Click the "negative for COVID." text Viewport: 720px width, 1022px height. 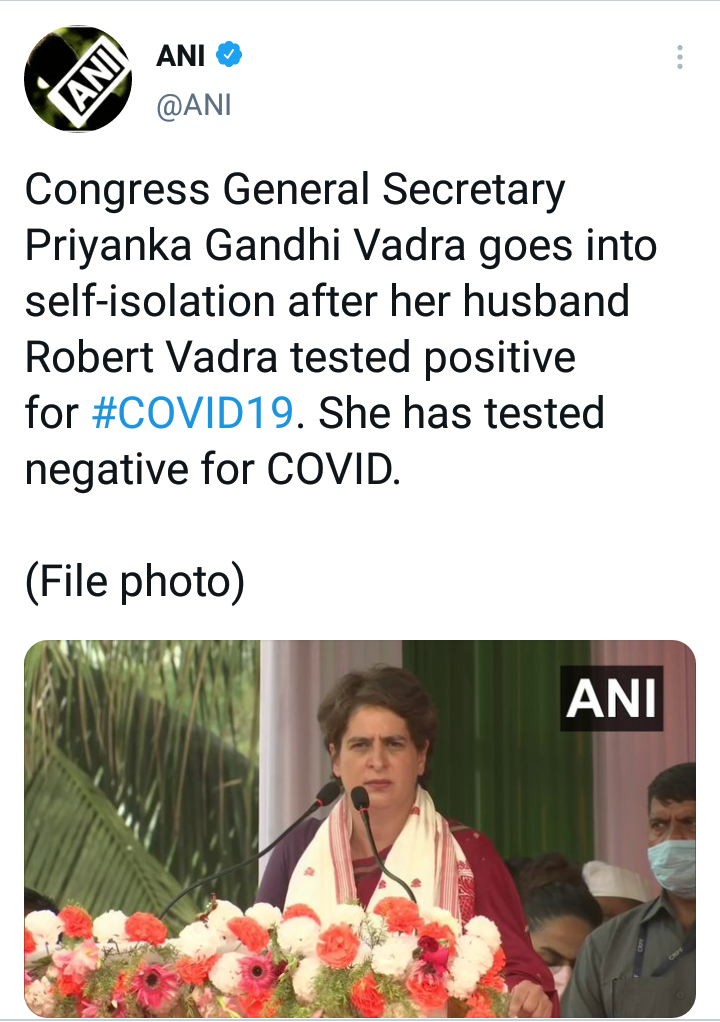pyautogui.click(x=212, y=468)
